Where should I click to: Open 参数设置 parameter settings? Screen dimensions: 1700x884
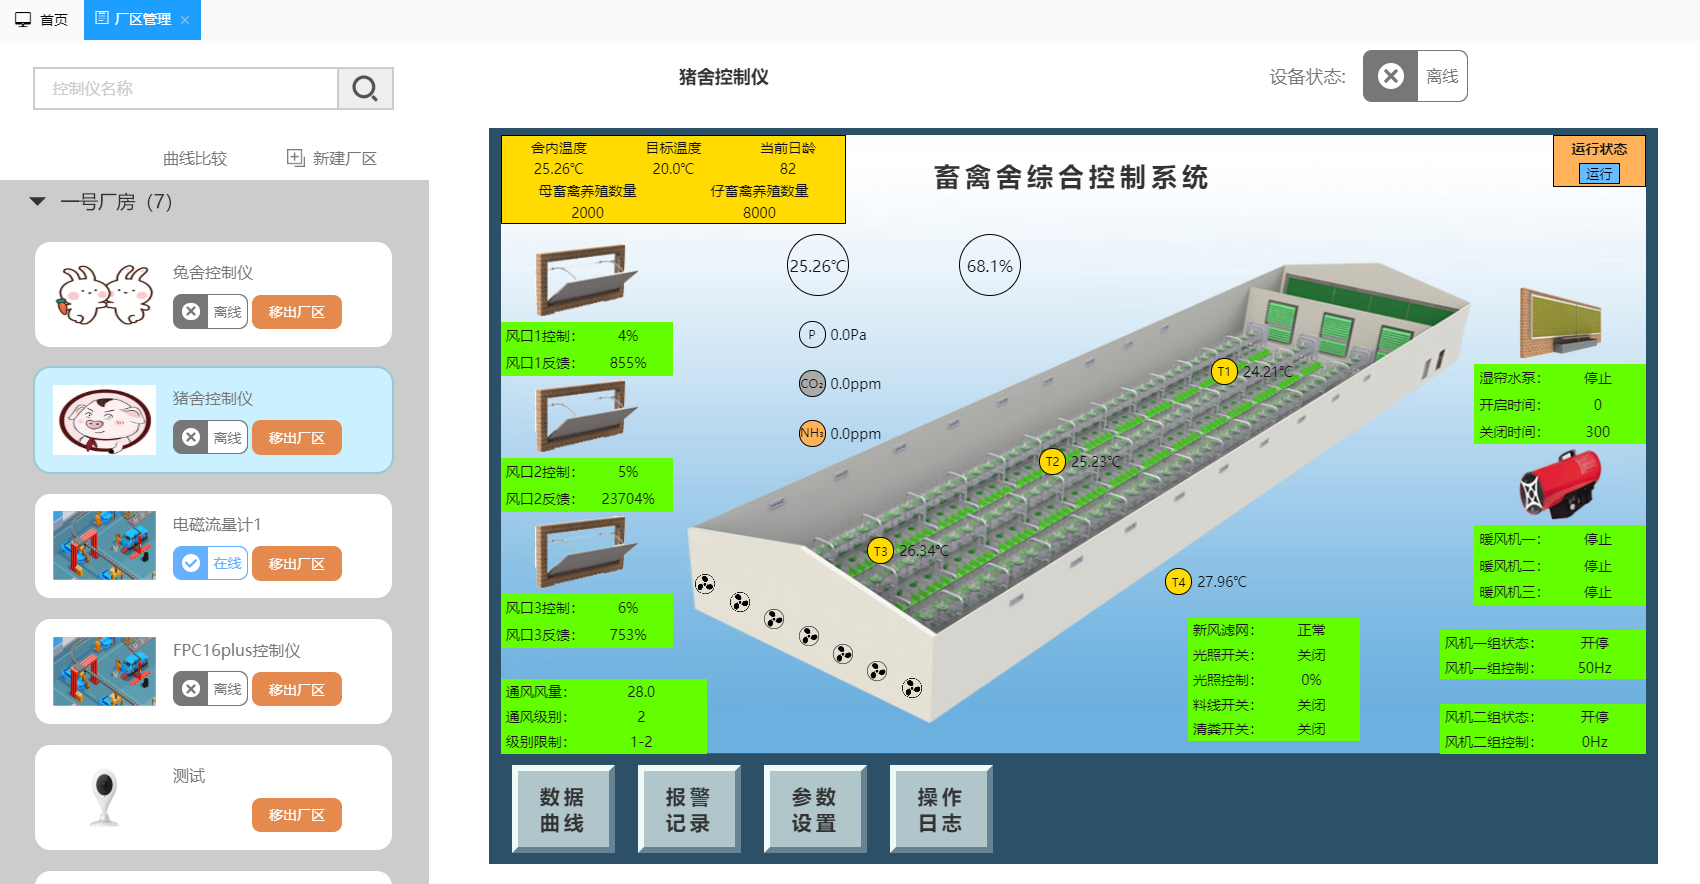814,809
